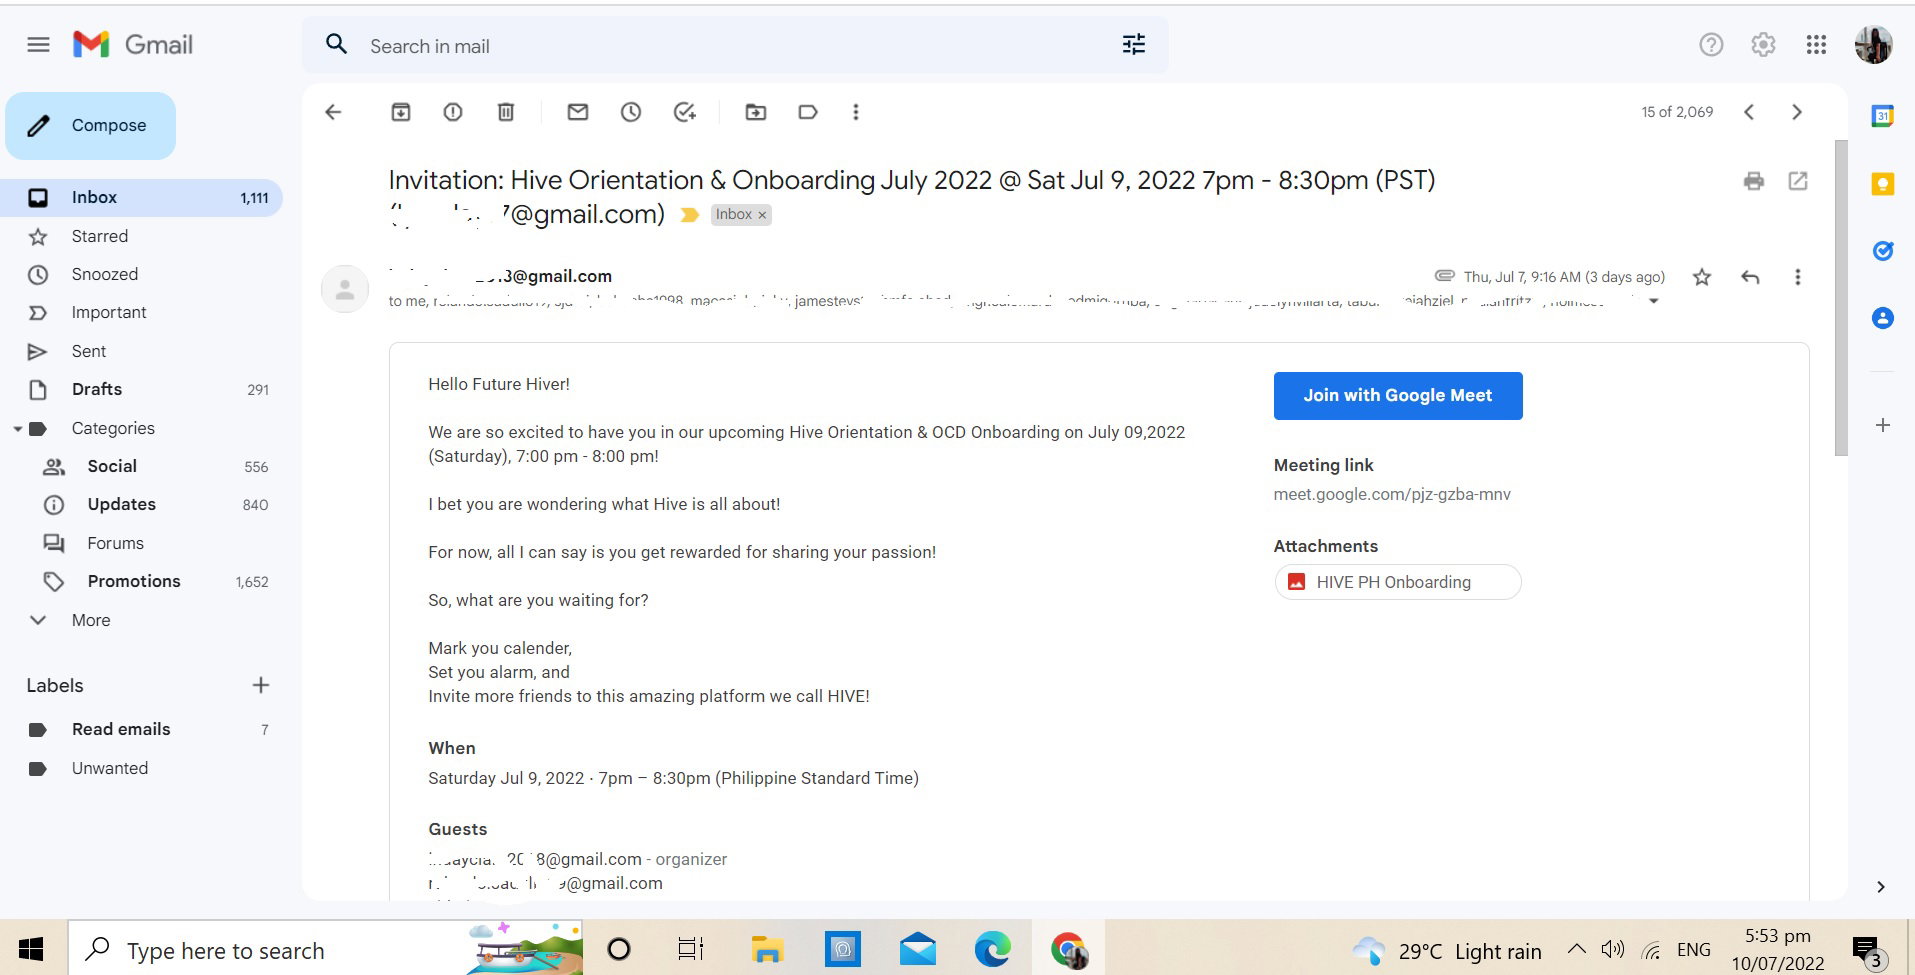The image size is (1915, 975).
Task: Join with Google Meet
Action: point(1398,396)
